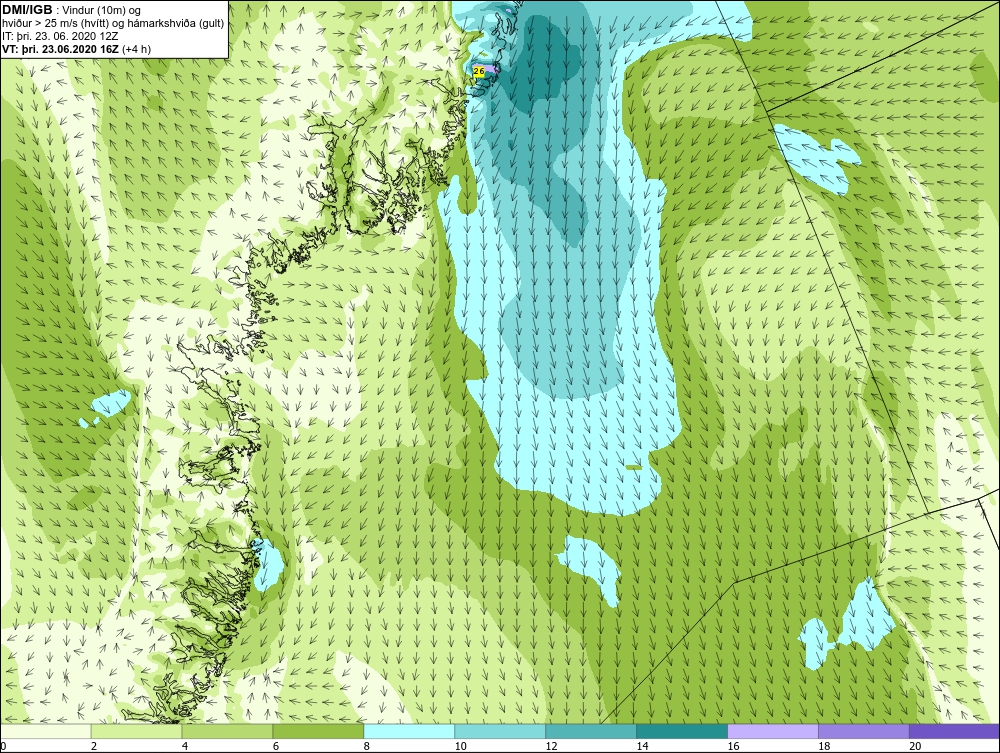Viewport: 1000px width, 753px height.
Task: Click the legend scale label 0
Action: [3, 745]
